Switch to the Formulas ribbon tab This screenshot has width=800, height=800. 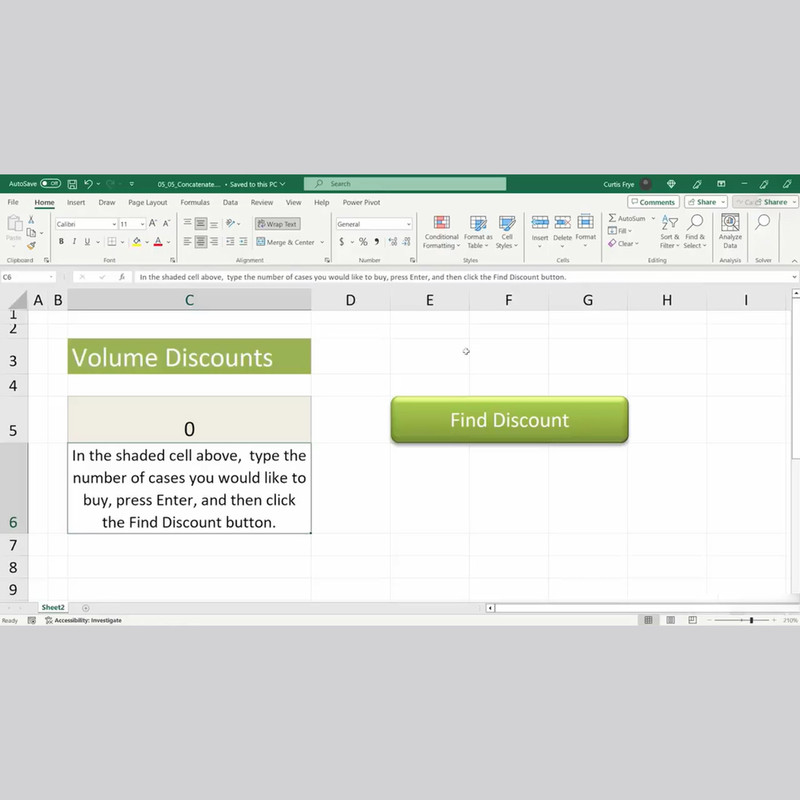point(194,202)
